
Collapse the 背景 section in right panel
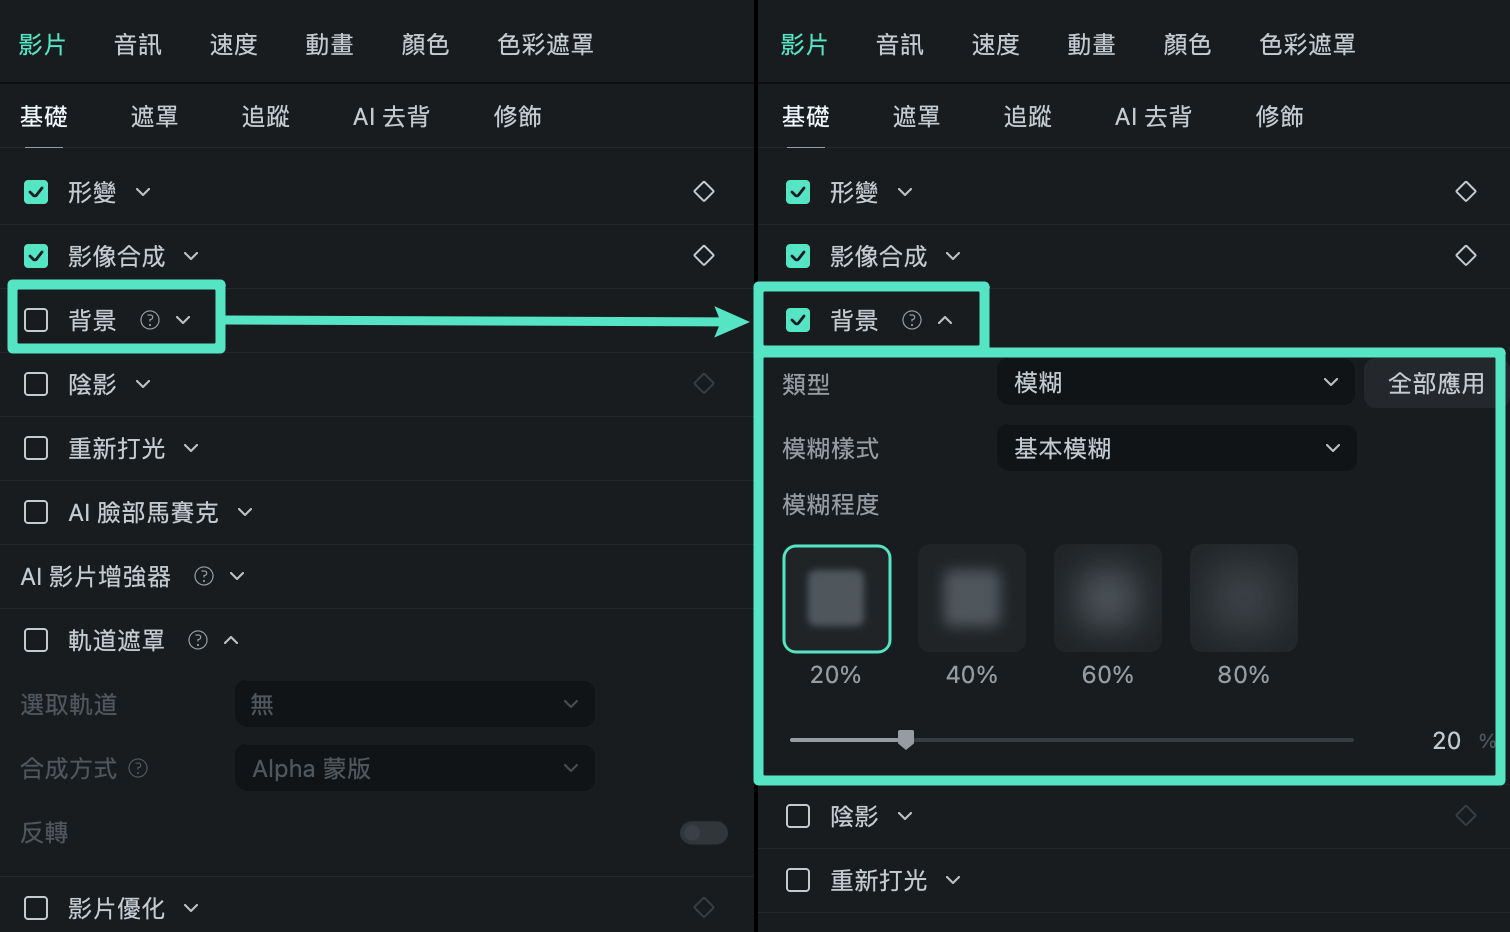pyautogui.click(x=945, y=320)
